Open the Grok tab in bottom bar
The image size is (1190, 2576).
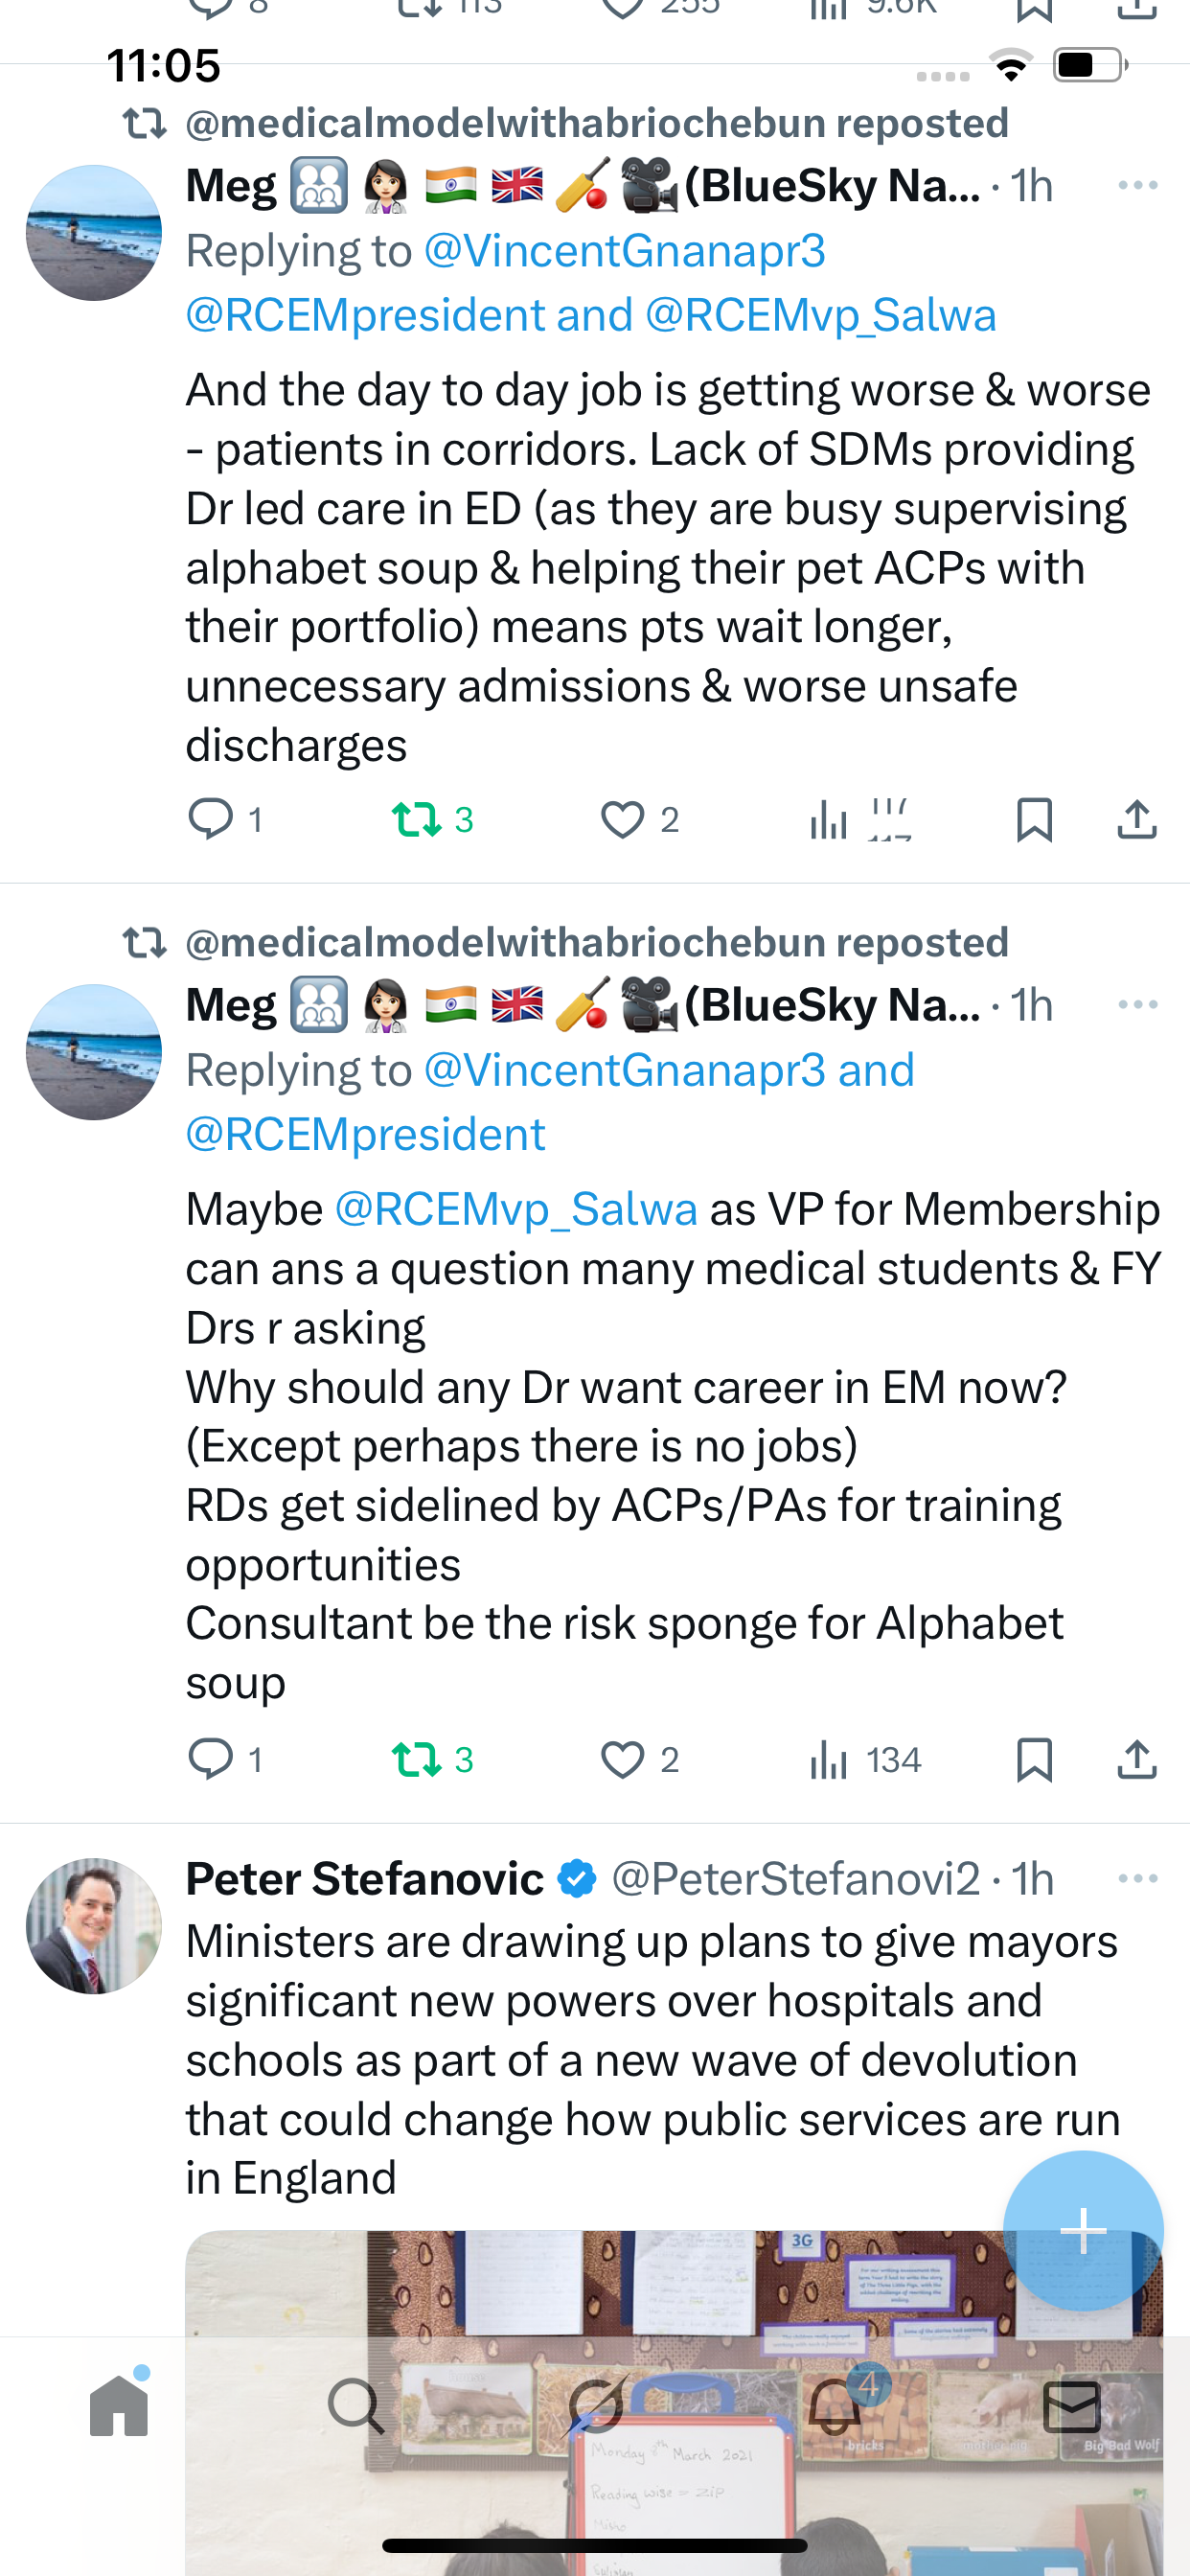(596, 2406)
